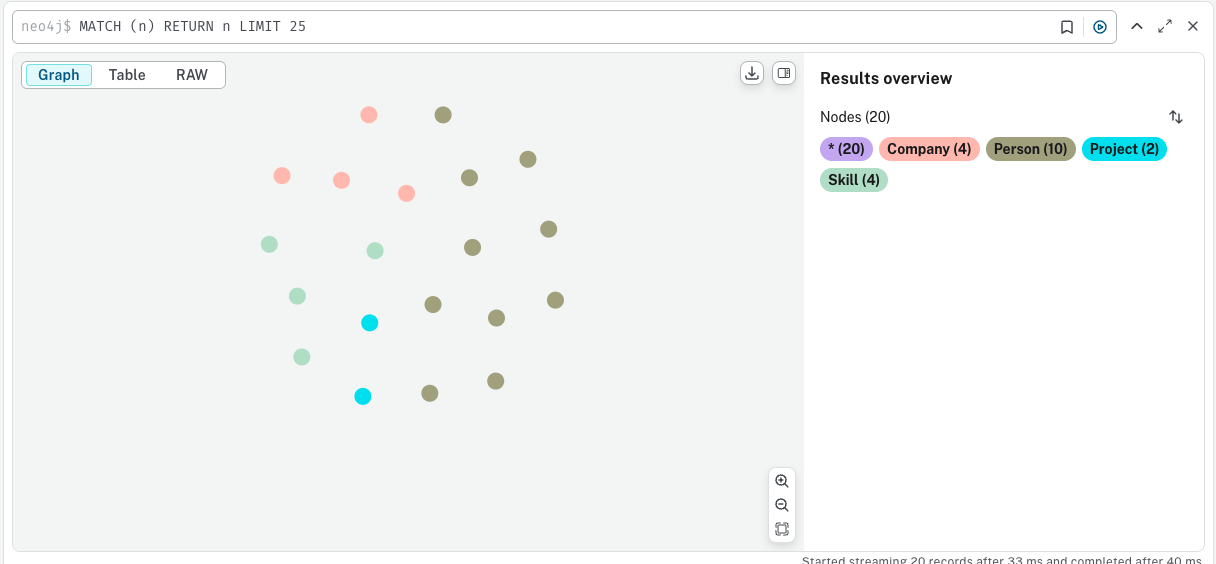Toggle the results overview side panel icon
Screen dimensions: 1216x564
click(784, 73)
